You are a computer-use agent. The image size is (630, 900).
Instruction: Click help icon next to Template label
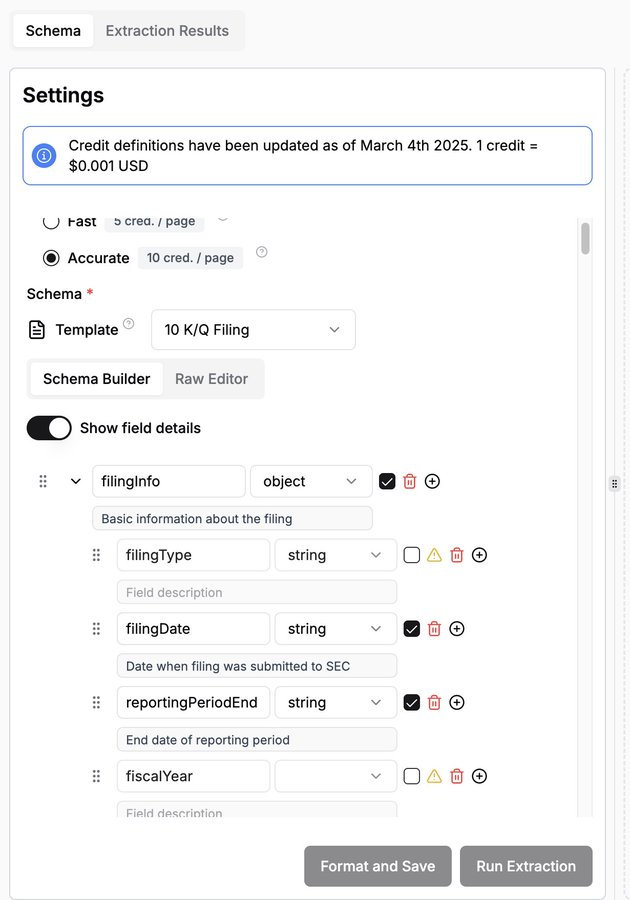pyautogui.click(x=128, y=326)
